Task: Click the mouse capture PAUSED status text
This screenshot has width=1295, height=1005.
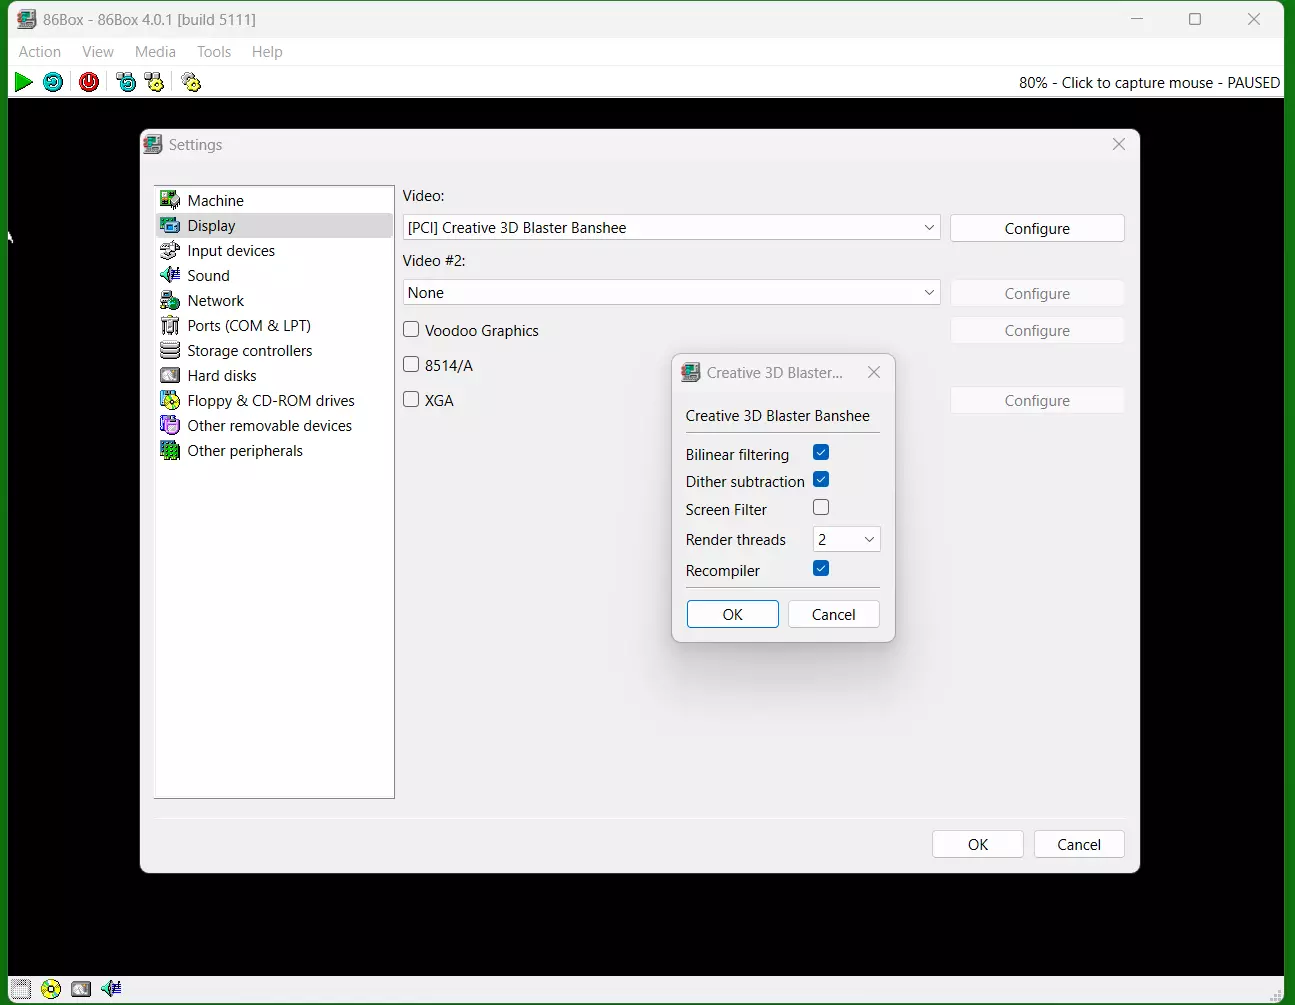Action: click(x=1149, y=83)
